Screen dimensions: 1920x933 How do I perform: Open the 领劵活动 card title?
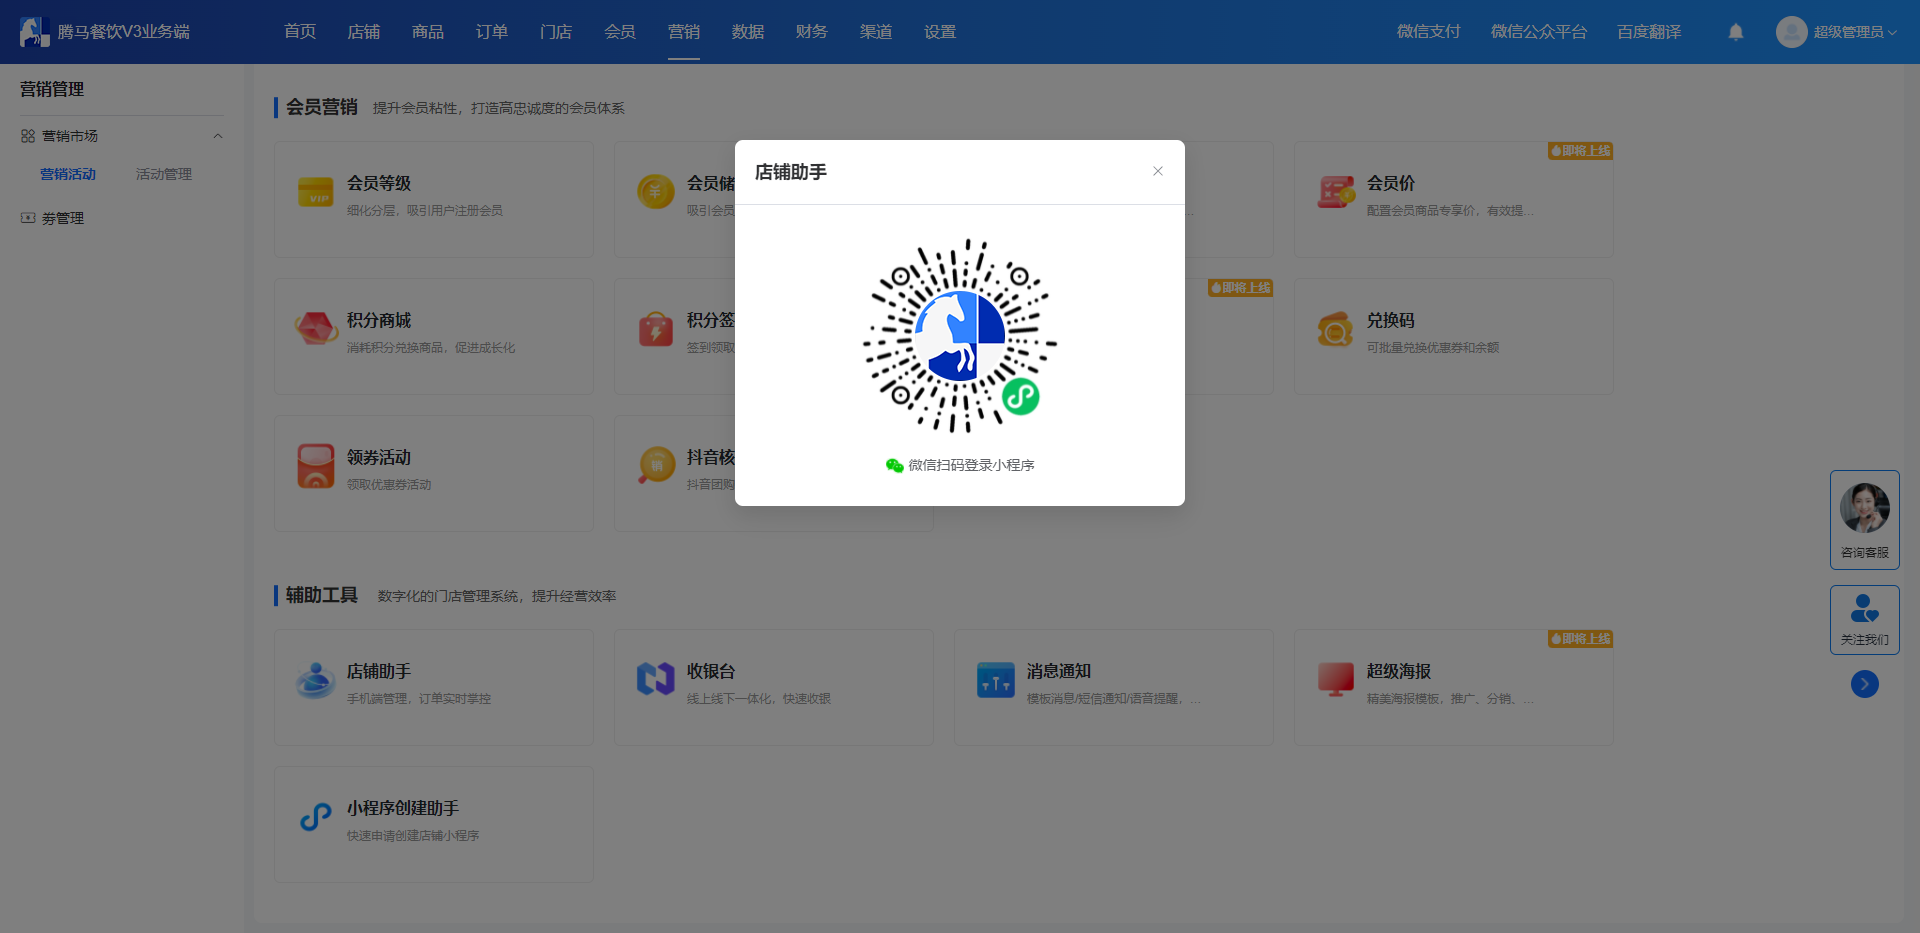click(x=379, y=457)
